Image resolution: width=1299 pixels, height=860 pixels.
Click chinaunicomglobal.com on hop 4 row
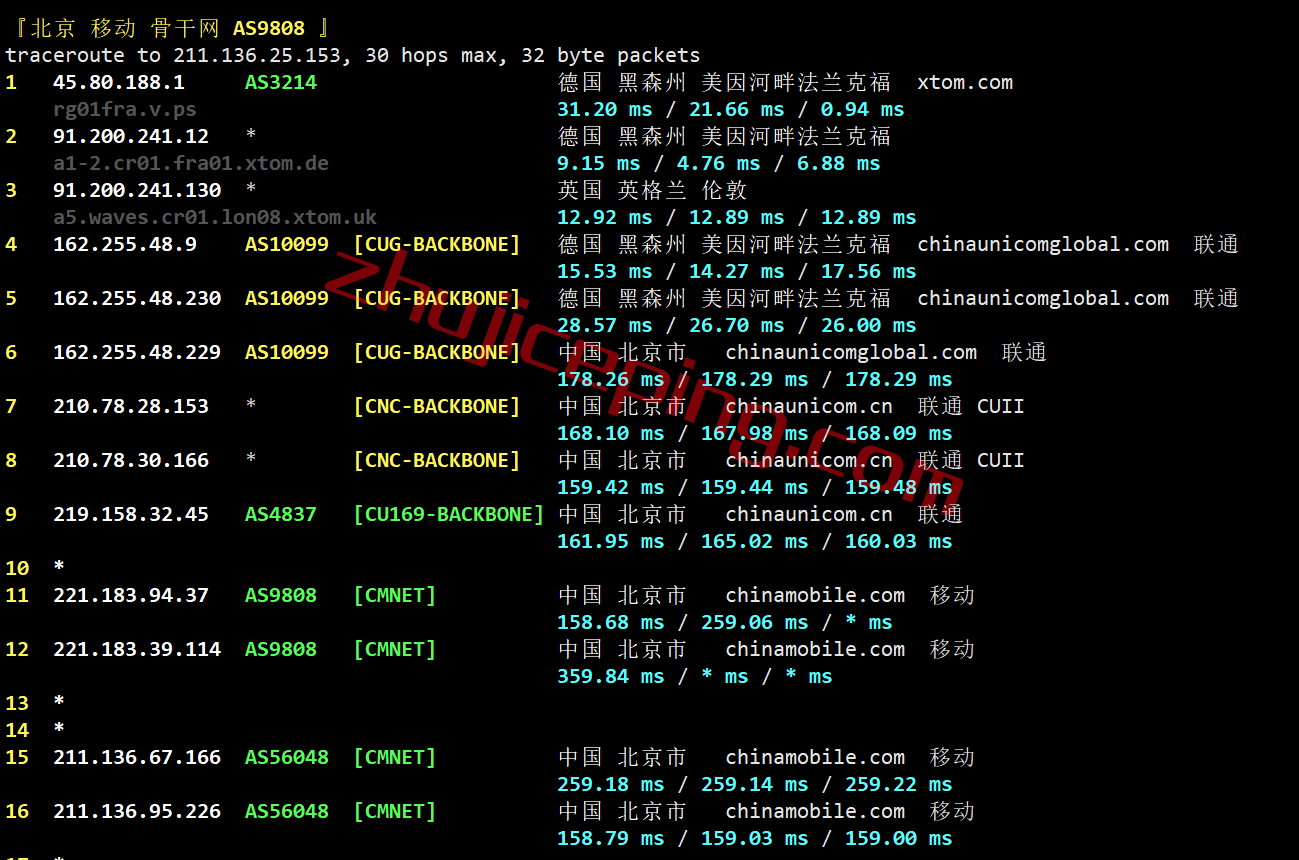tap(1043, 244)
